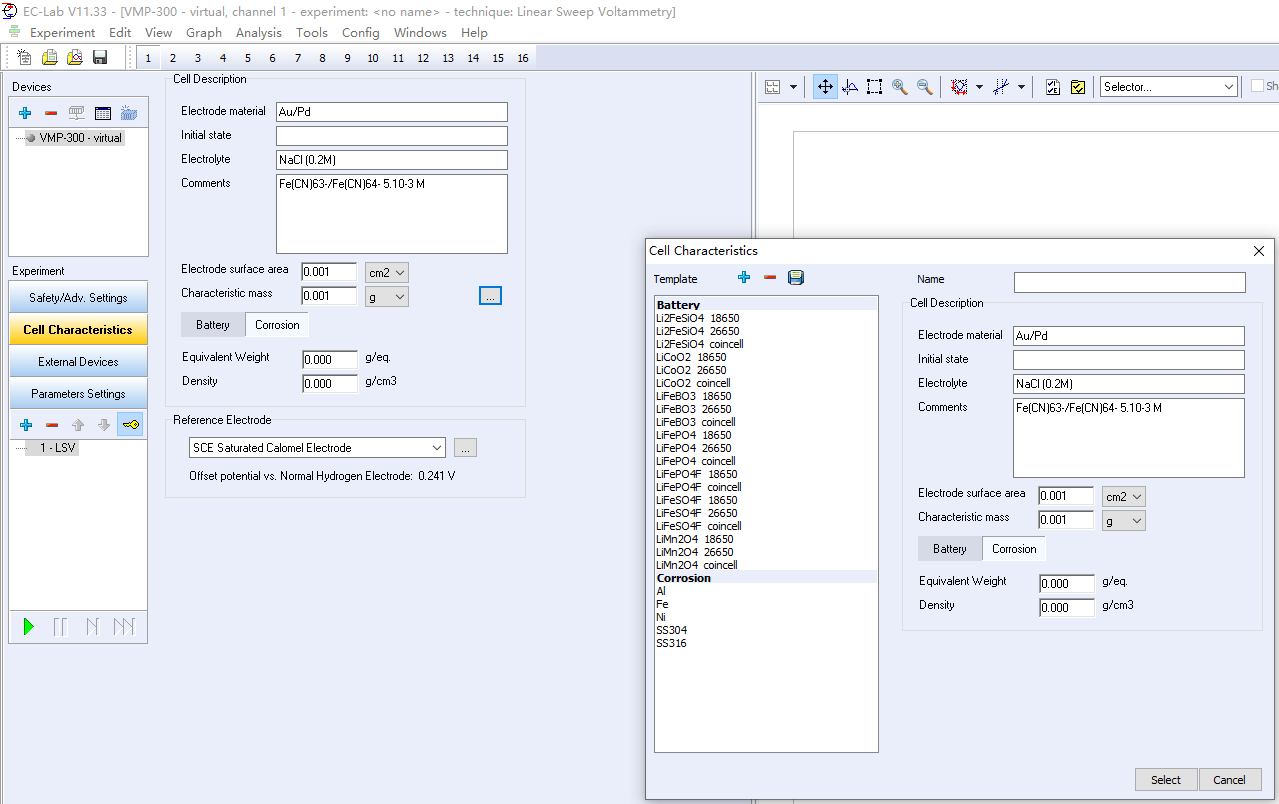Screen dimensions: 1279x804
Task: Open the Safety/Adv. Settings section
Action: [78, 298]
